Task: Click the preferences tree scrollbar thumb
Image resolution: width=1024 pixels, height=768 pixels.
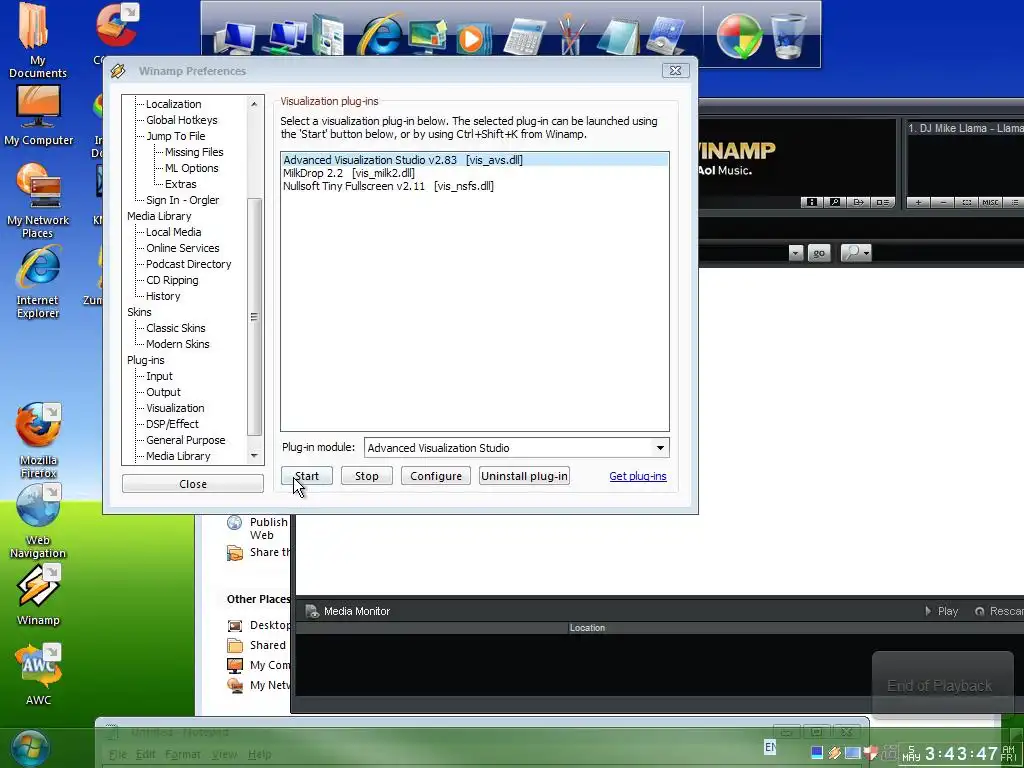Action: pyautogui.click(x=254, y=317)
